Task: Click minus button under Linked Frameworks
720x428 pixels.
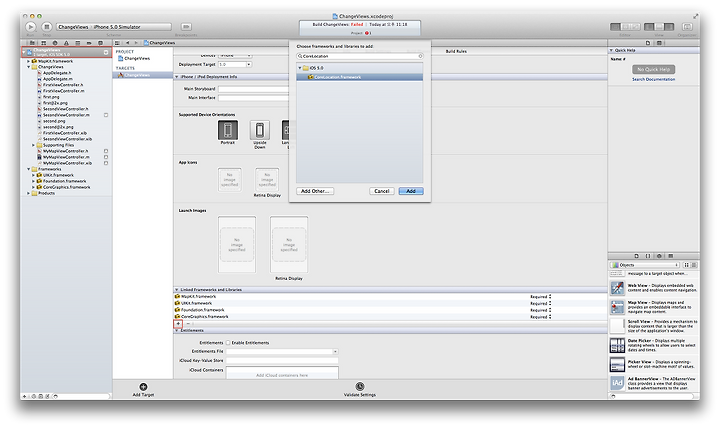Action: click(188, 324)
